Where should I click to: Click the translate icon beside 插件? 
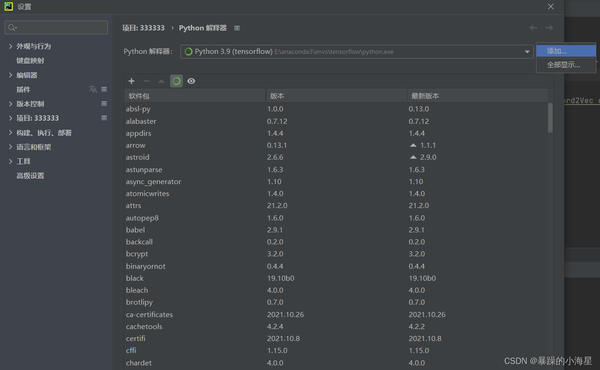pos(93,89)
